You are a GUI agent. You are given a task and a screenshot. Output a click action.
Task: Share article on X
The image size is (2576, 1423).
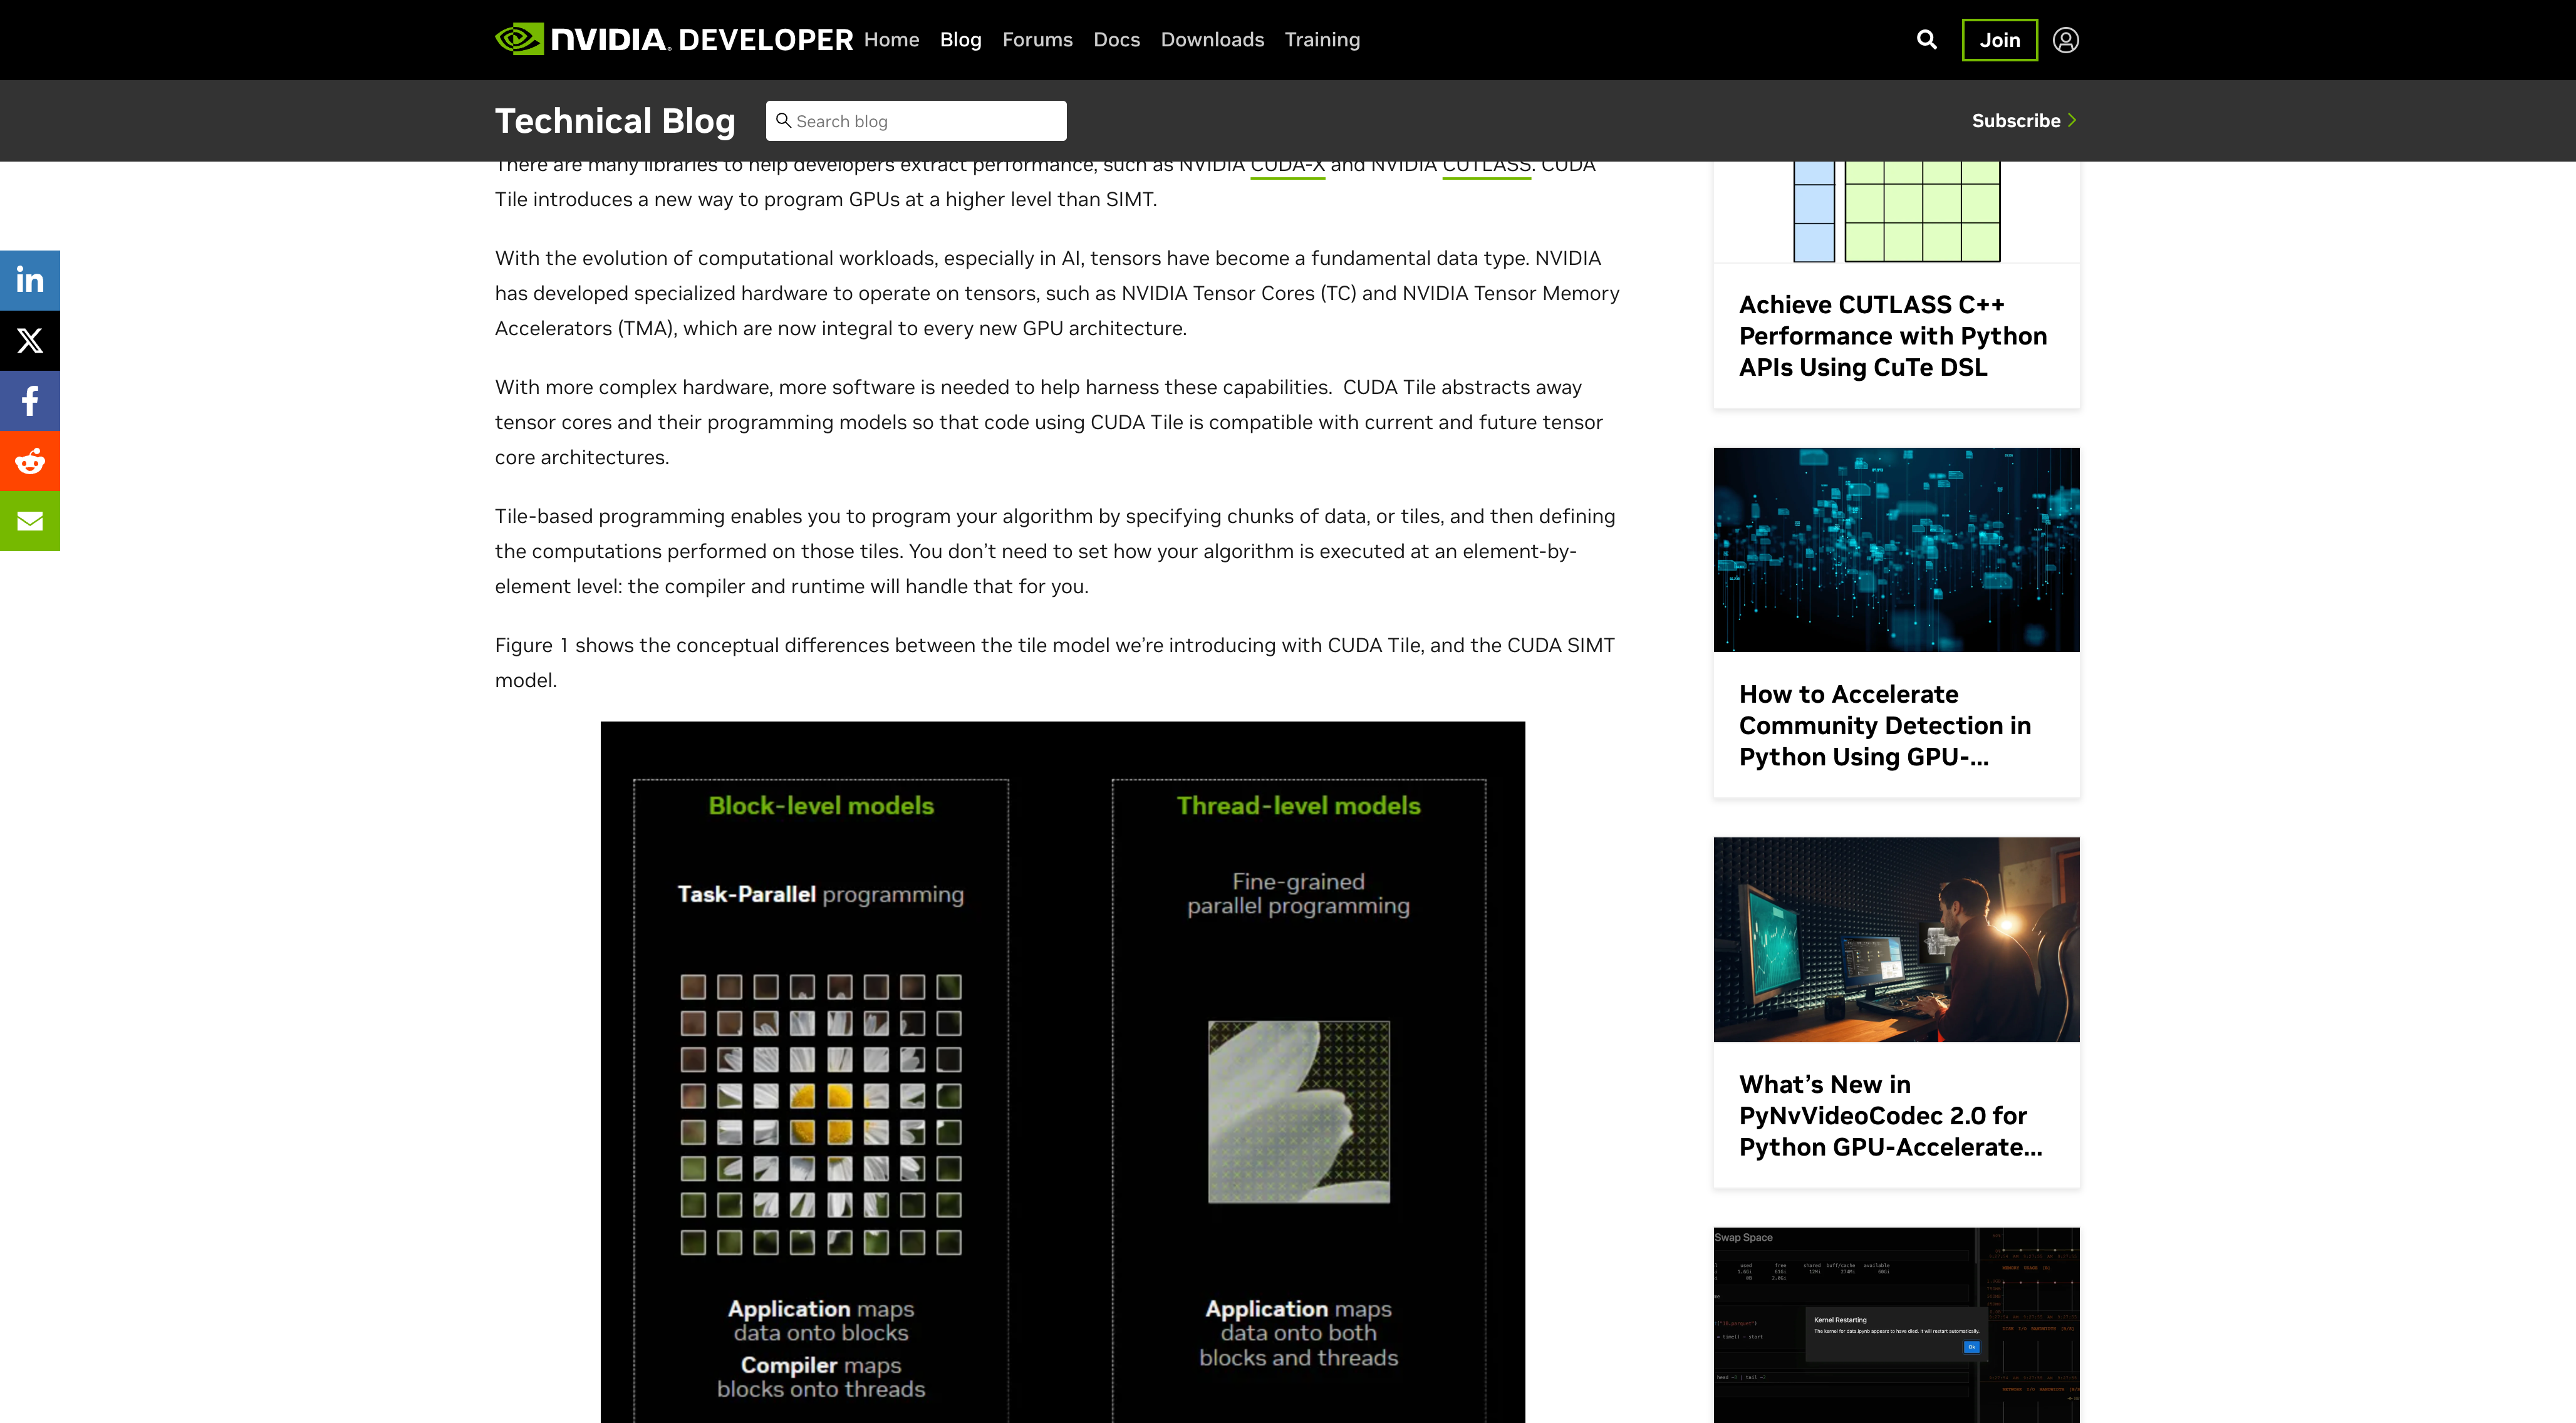[30, 341]
